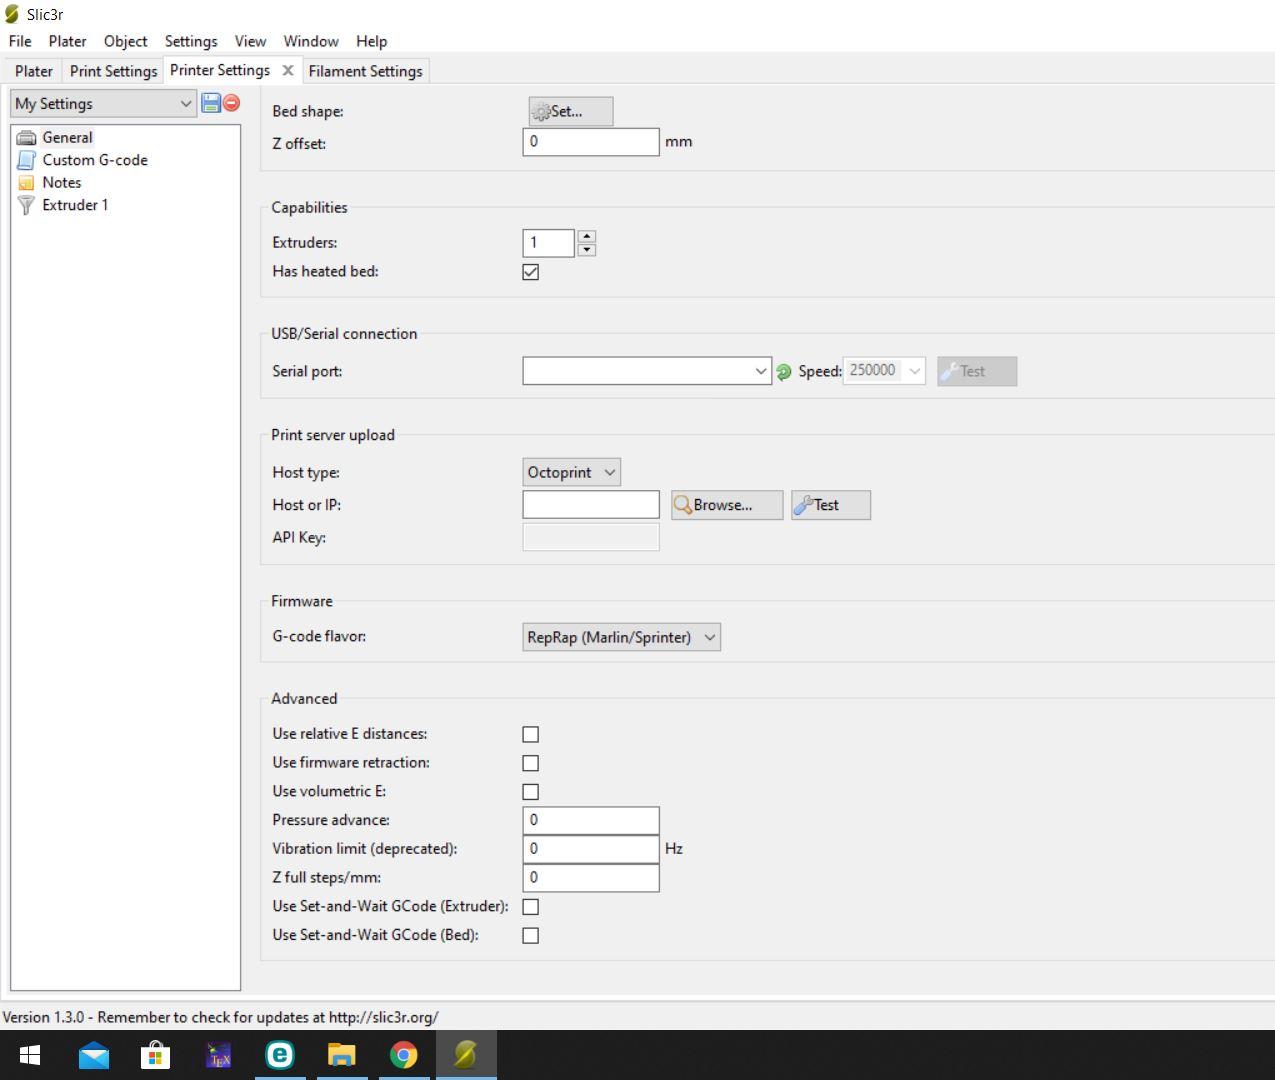Viewport: 1275px width, 1080px height.
Task: Enable Use relative E distances
Action: pyautogui.click(x=531, y=734)
